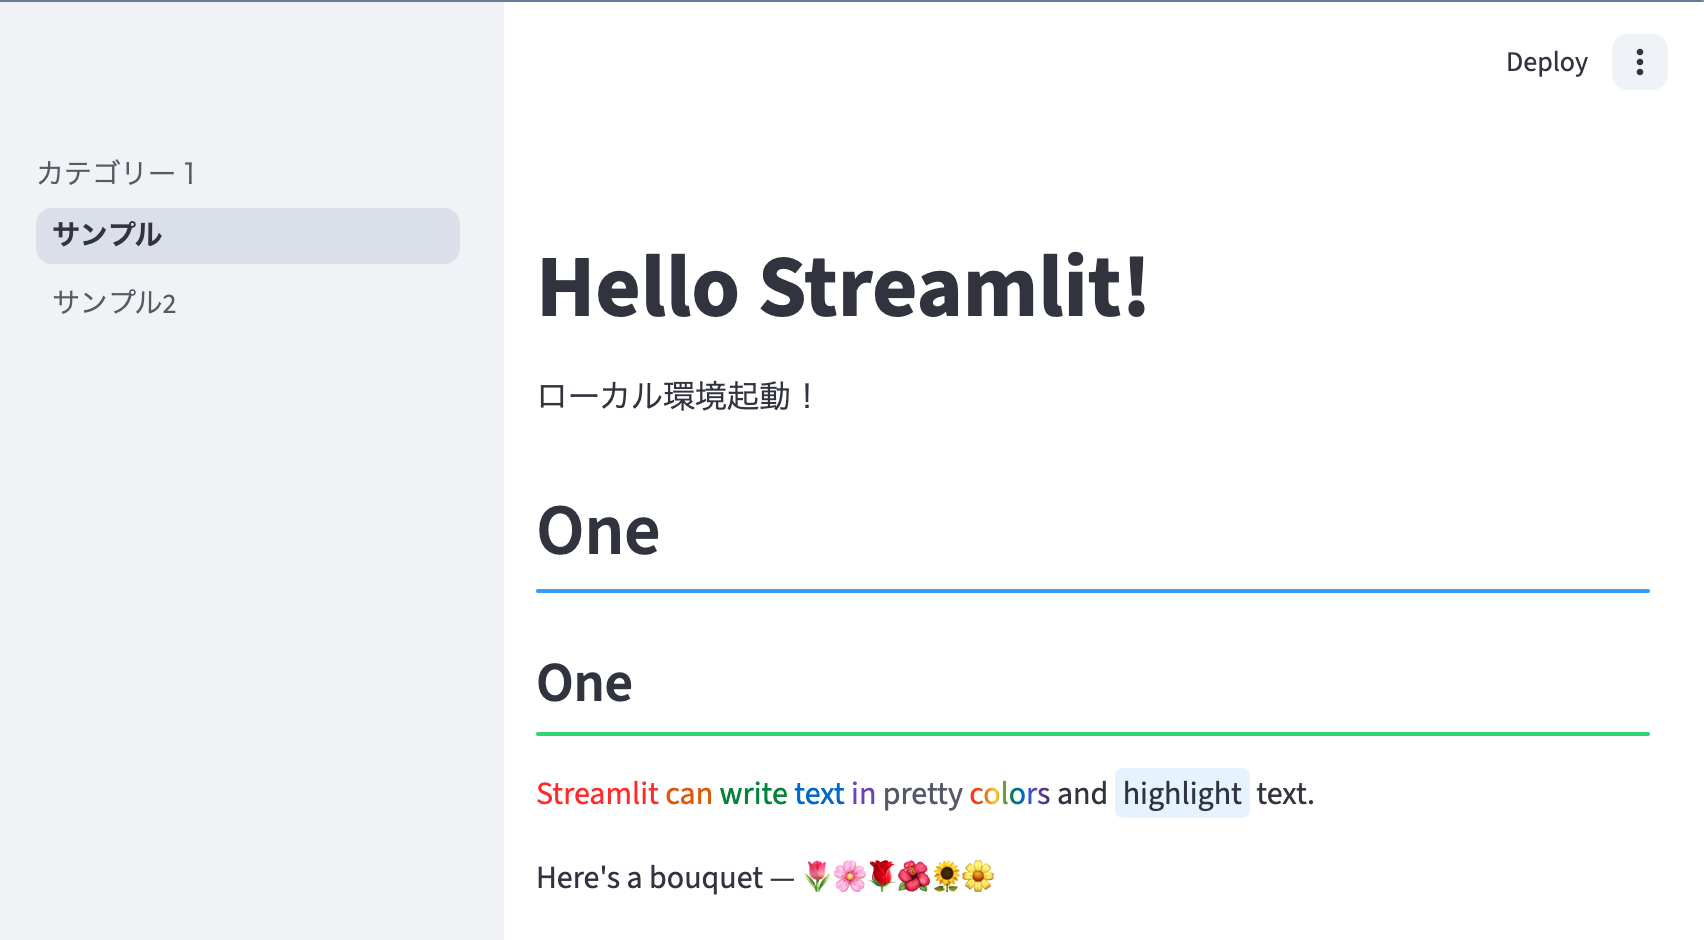Click the red word "Streamlit"
This screenshot has height=940, width=1704.
pyautogui.click(x=597, y=794)
